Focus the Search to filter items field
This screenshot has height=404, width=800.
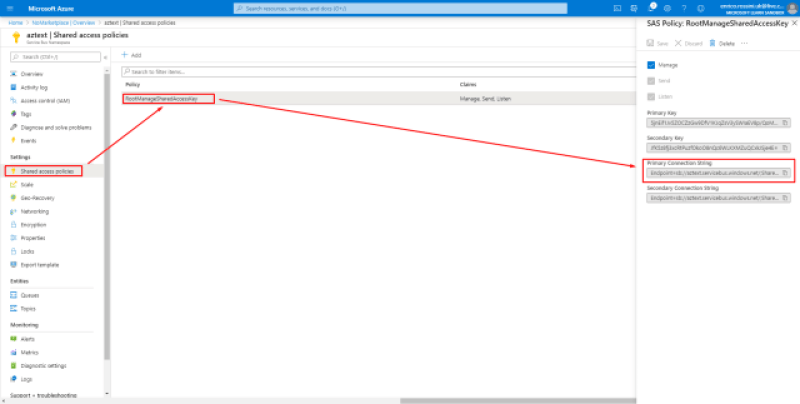point(378,72)
